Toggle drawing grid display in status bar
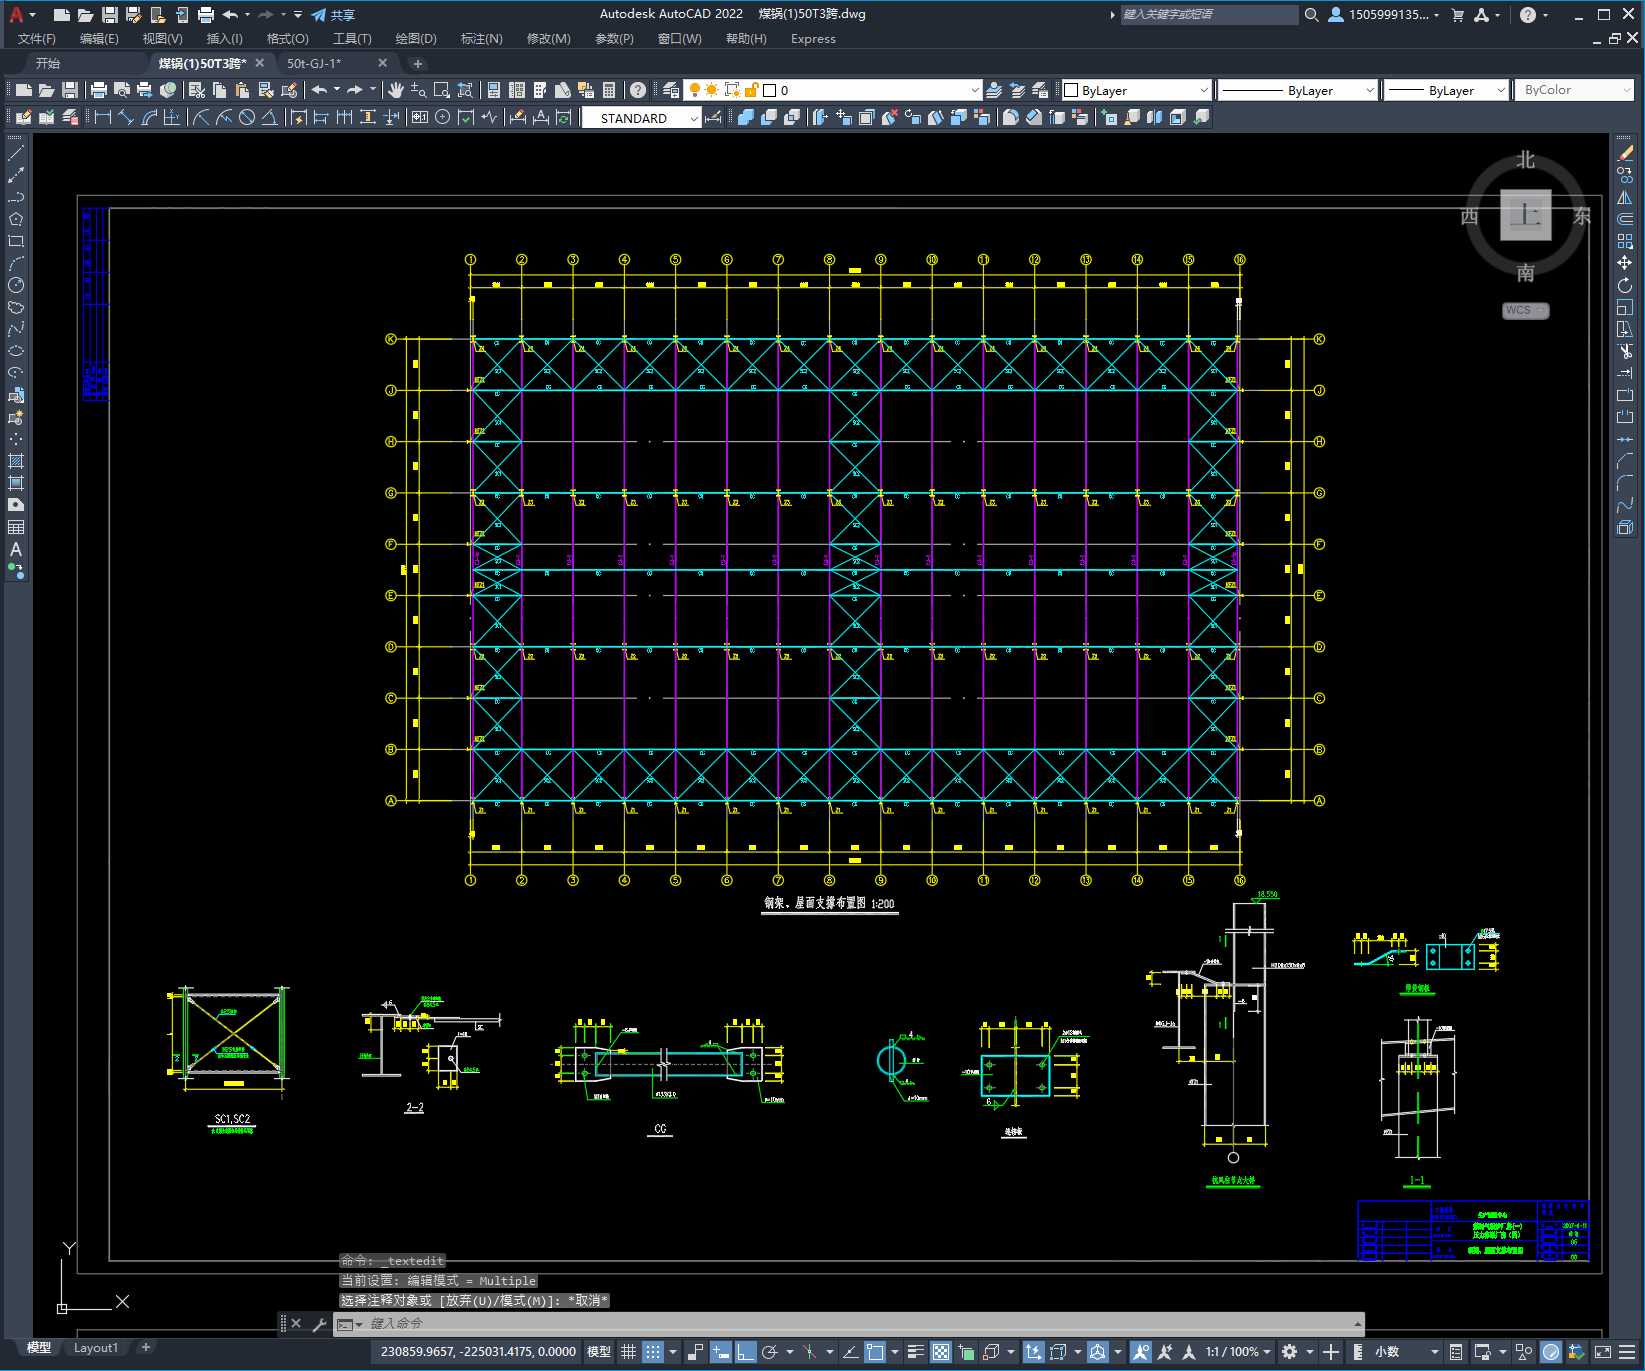Image resolution: width=1645 pixels, height=1371 pixels. pyautogui.click(x=628, y=1352)
